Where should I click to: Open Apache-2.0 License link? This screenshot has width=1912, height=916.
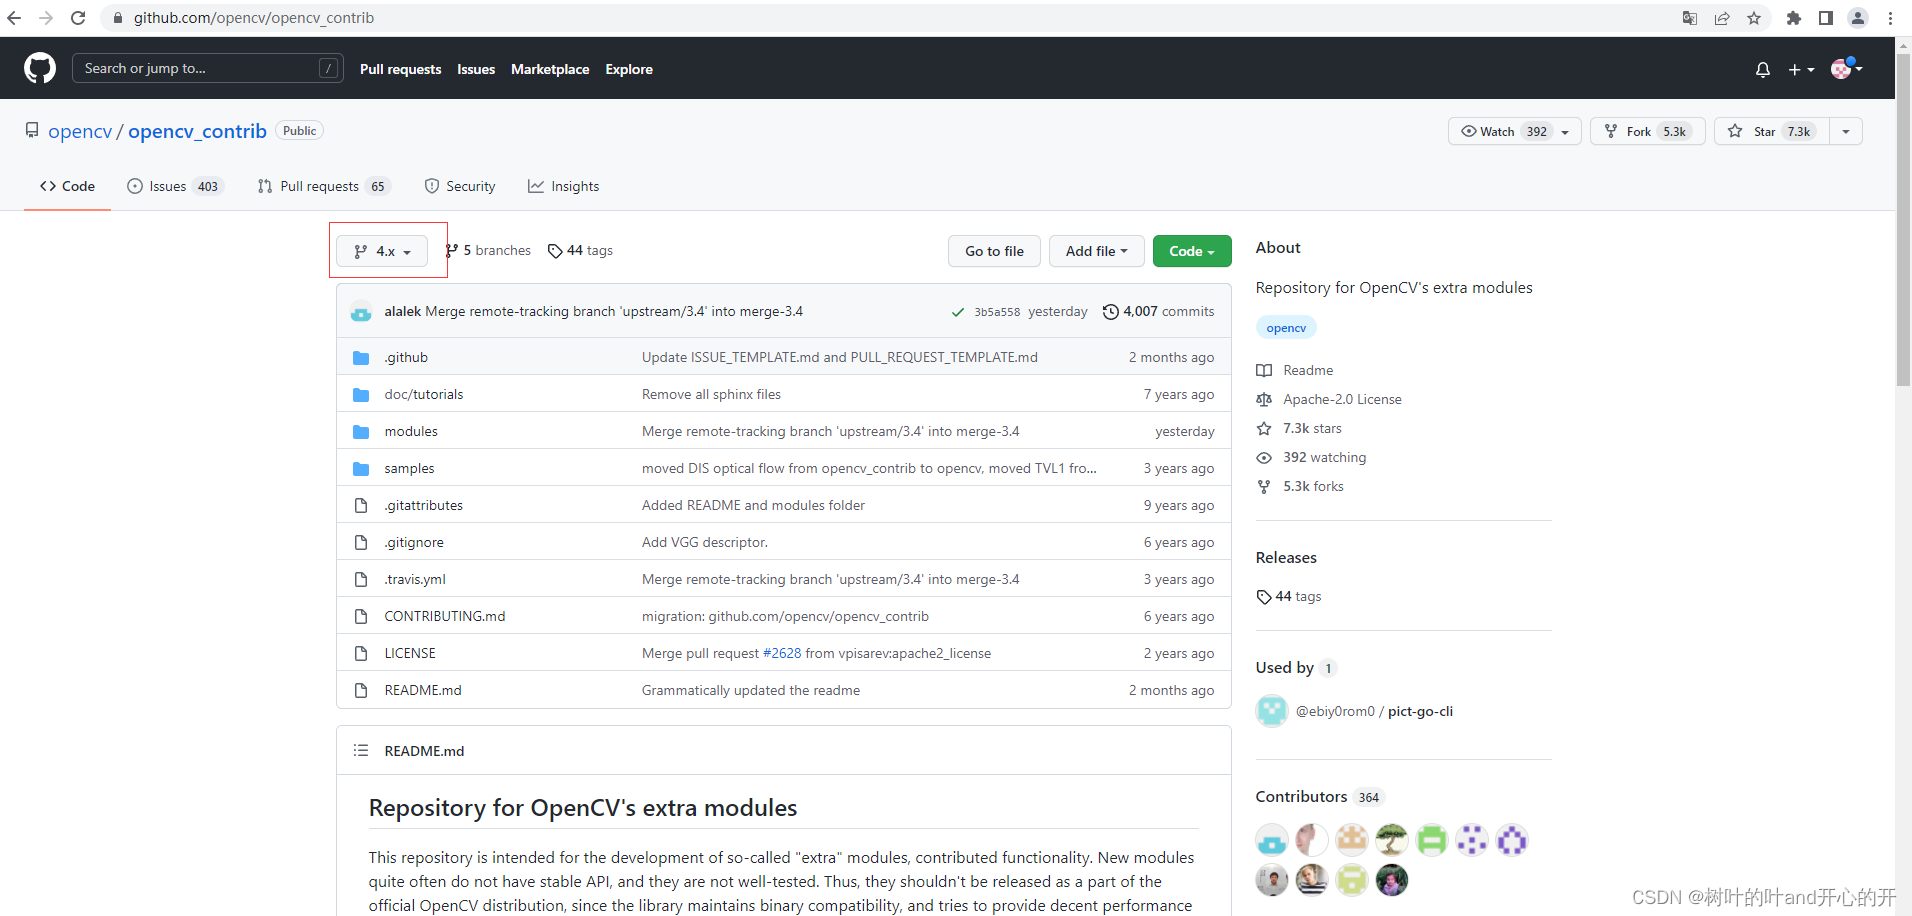click(x=1329, y=399)
